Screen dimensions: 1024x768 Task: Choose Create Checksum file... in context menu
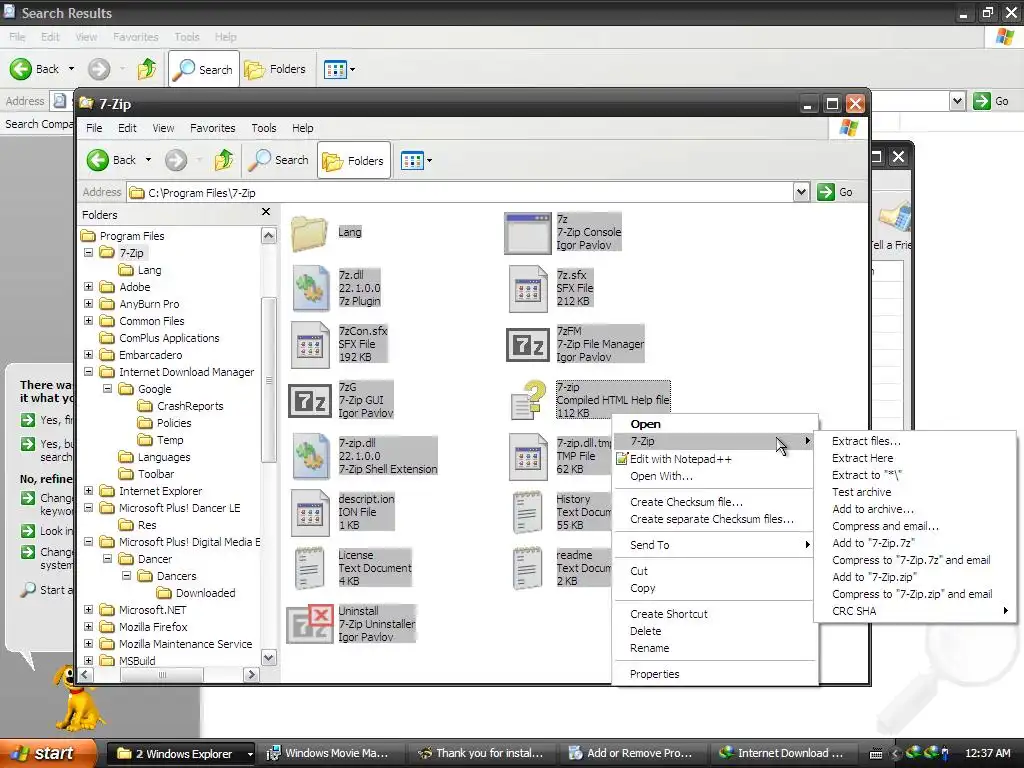[x=714, y=502]
